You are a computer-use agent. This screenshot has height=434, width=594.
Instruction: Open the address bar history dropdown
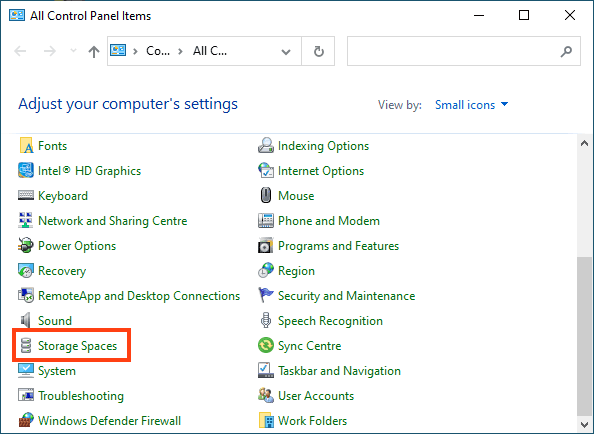[x=286, y=52]
